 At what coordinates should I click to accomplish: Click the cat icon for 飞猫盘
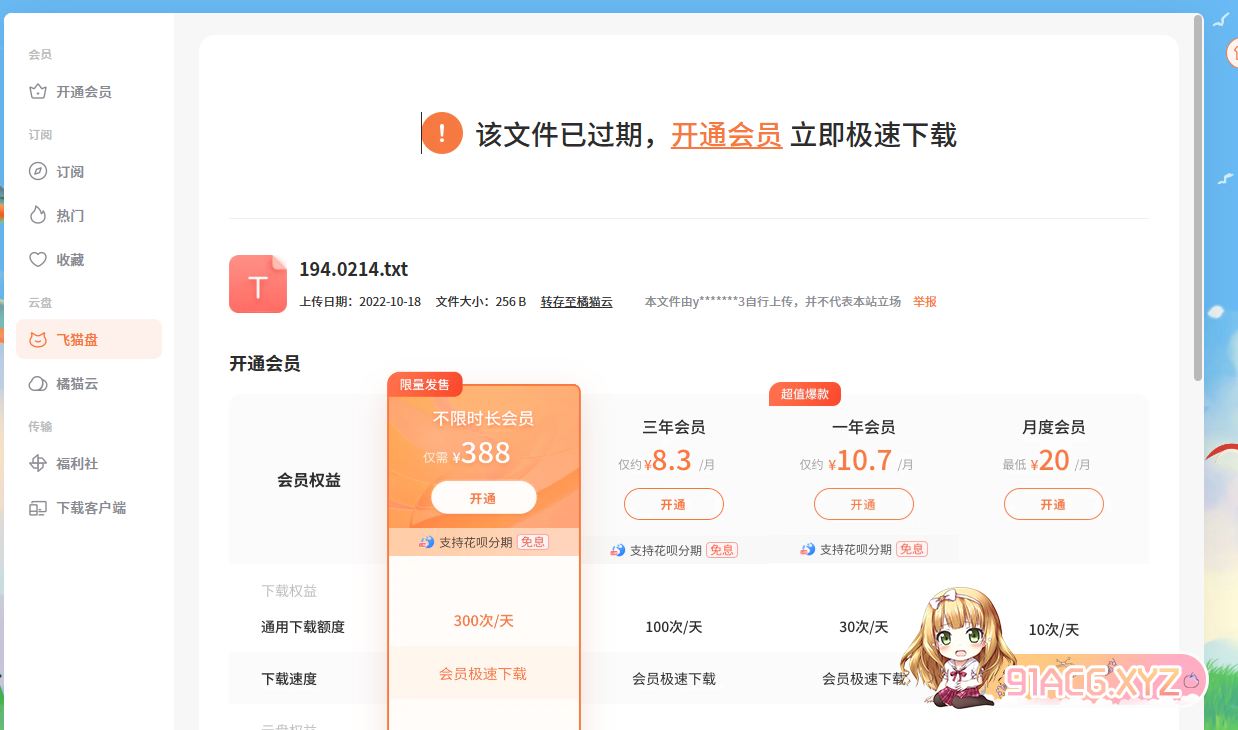point(38,340)
